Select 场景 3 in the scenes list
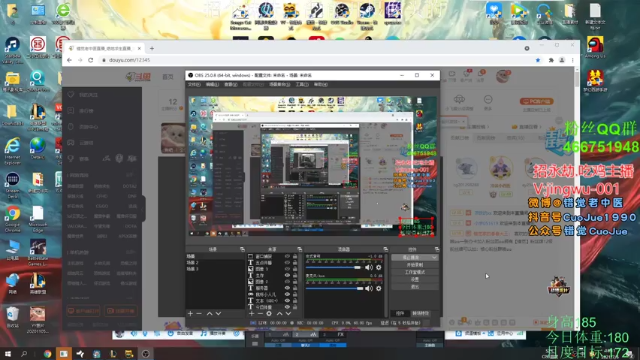Screen dimensions: 640x360 click(215, 269)
